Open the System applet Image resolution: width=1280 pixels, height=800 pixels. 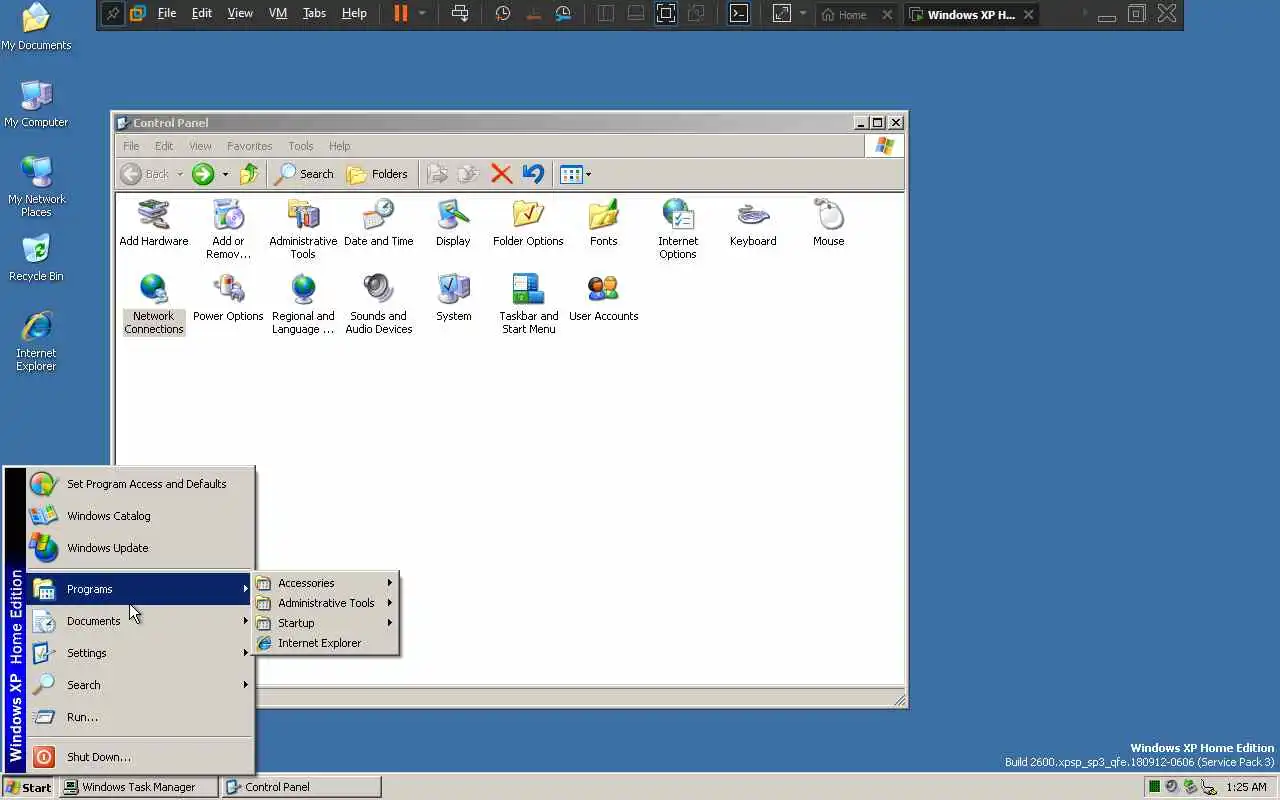tap(453, 297)
